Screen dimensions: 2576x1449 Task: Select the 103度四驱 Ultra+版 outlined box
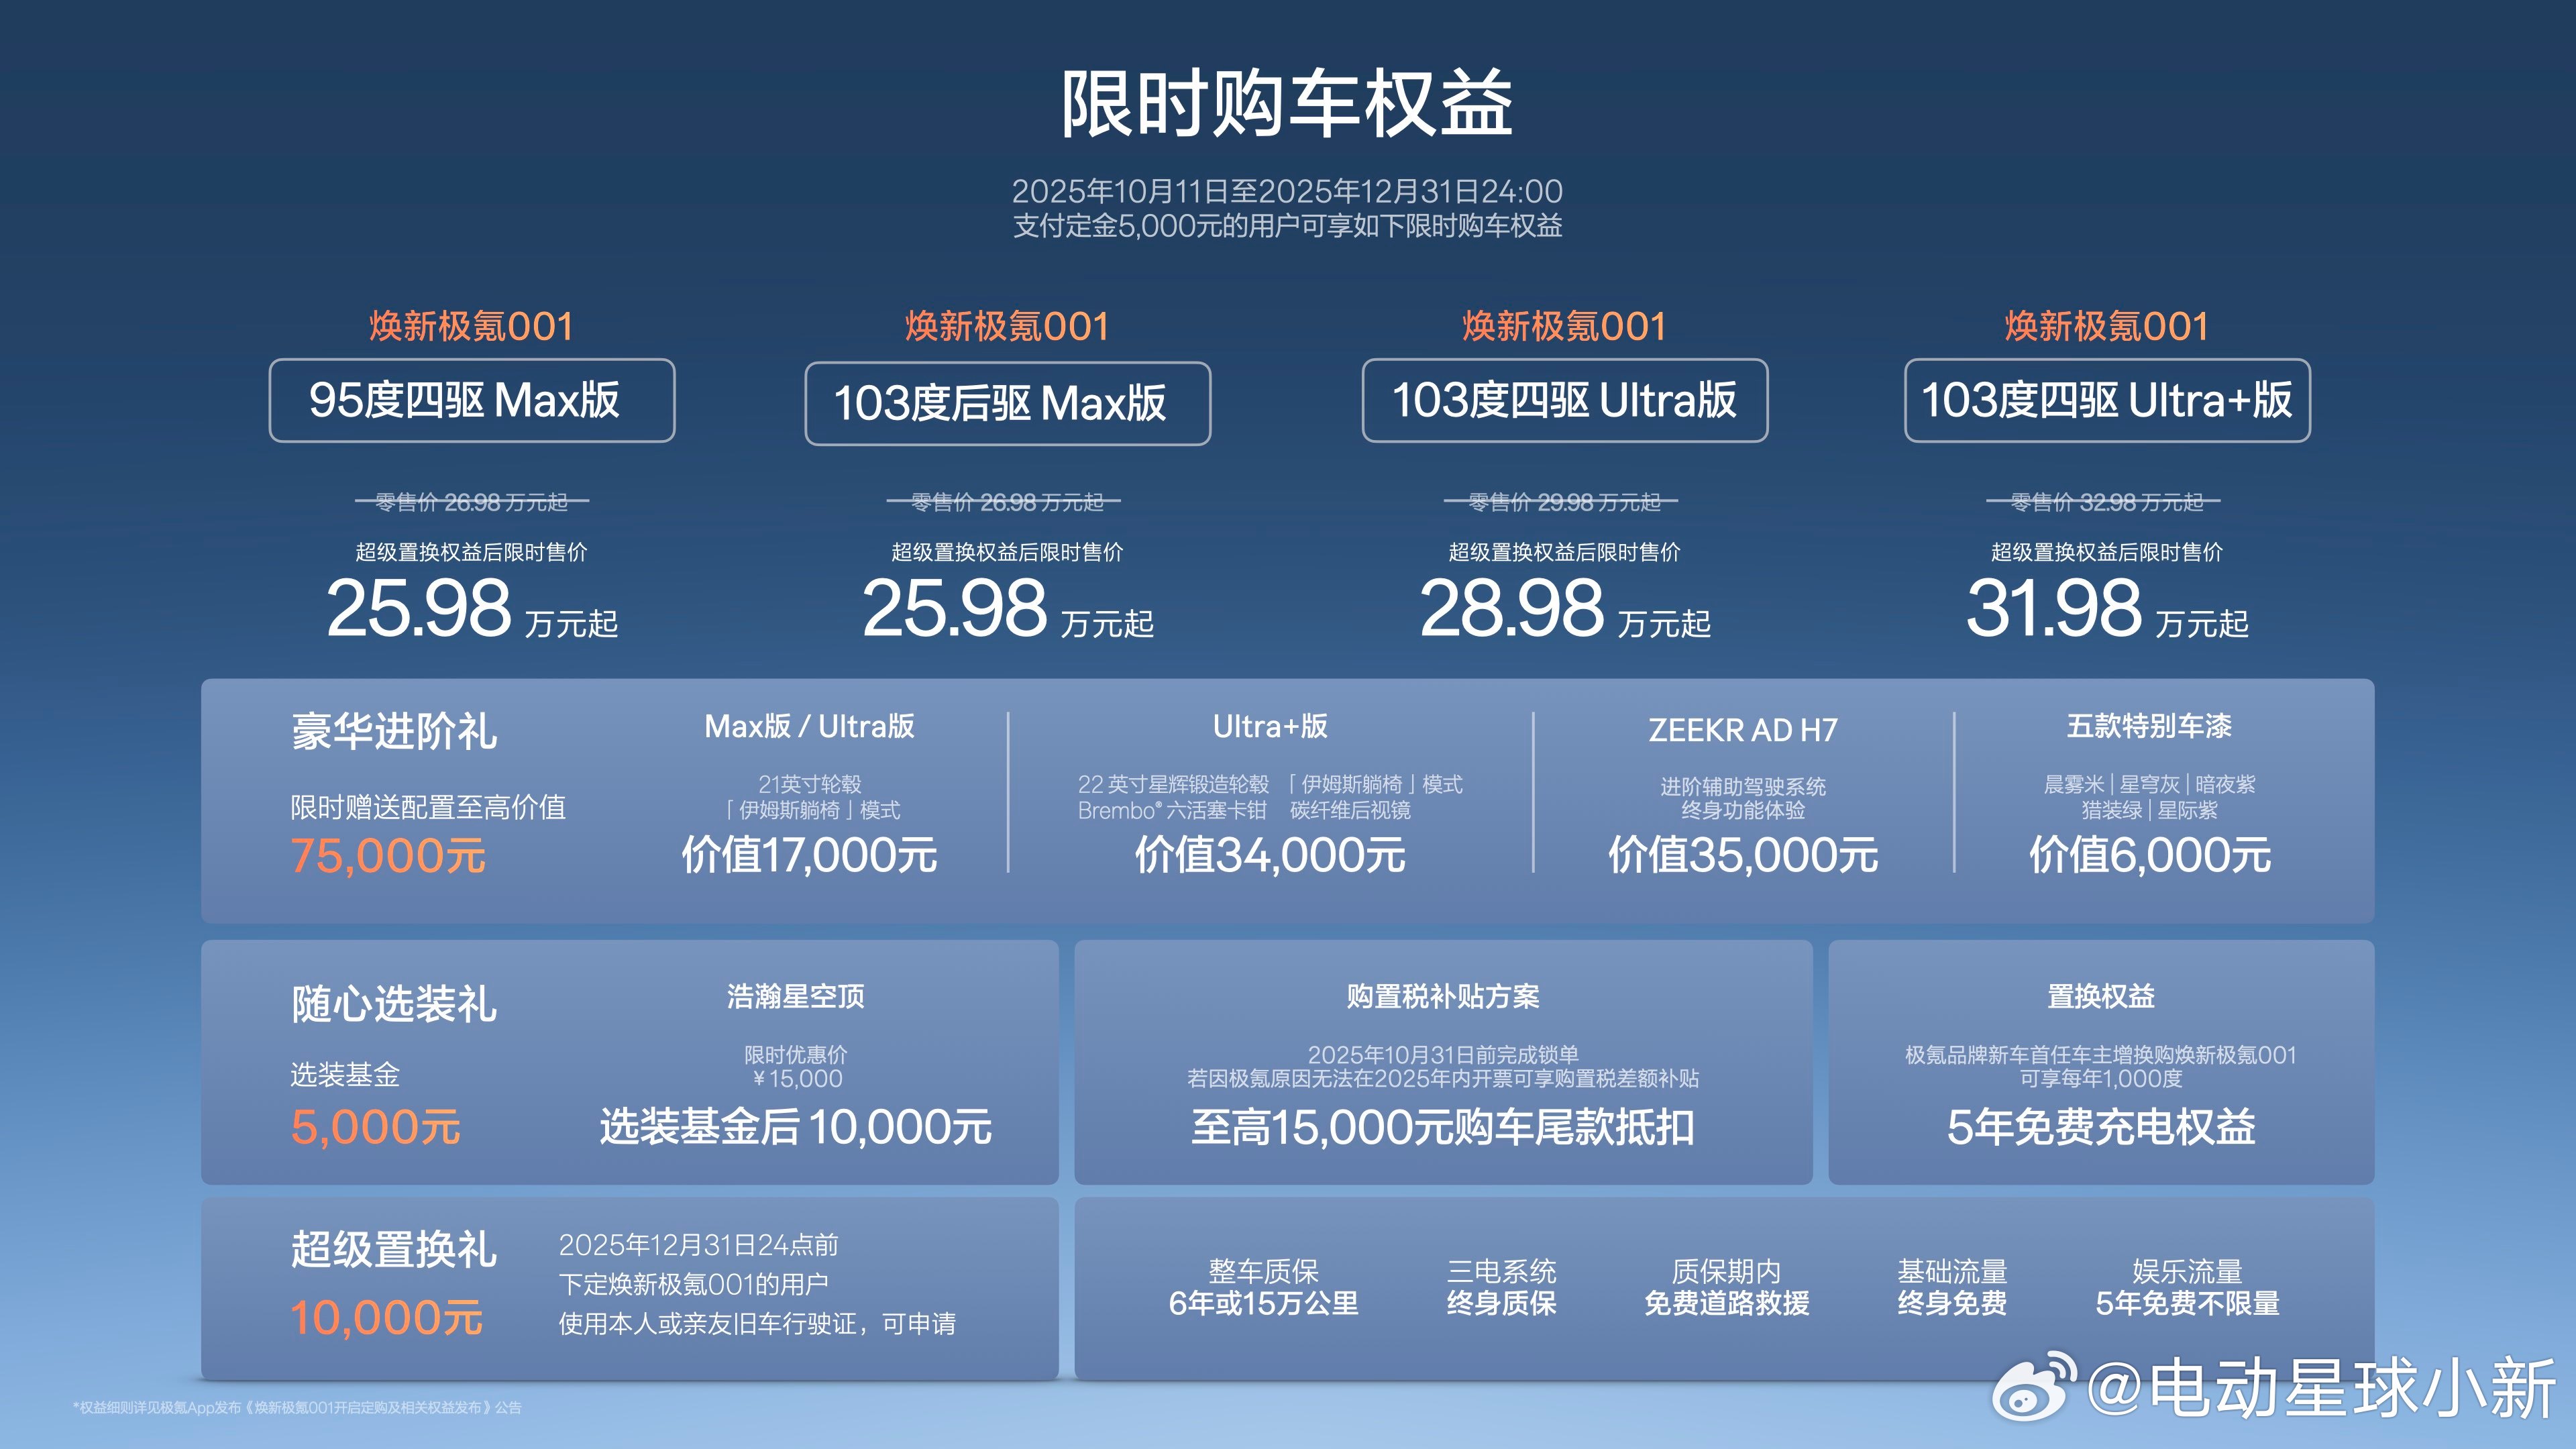point(2107,400)
